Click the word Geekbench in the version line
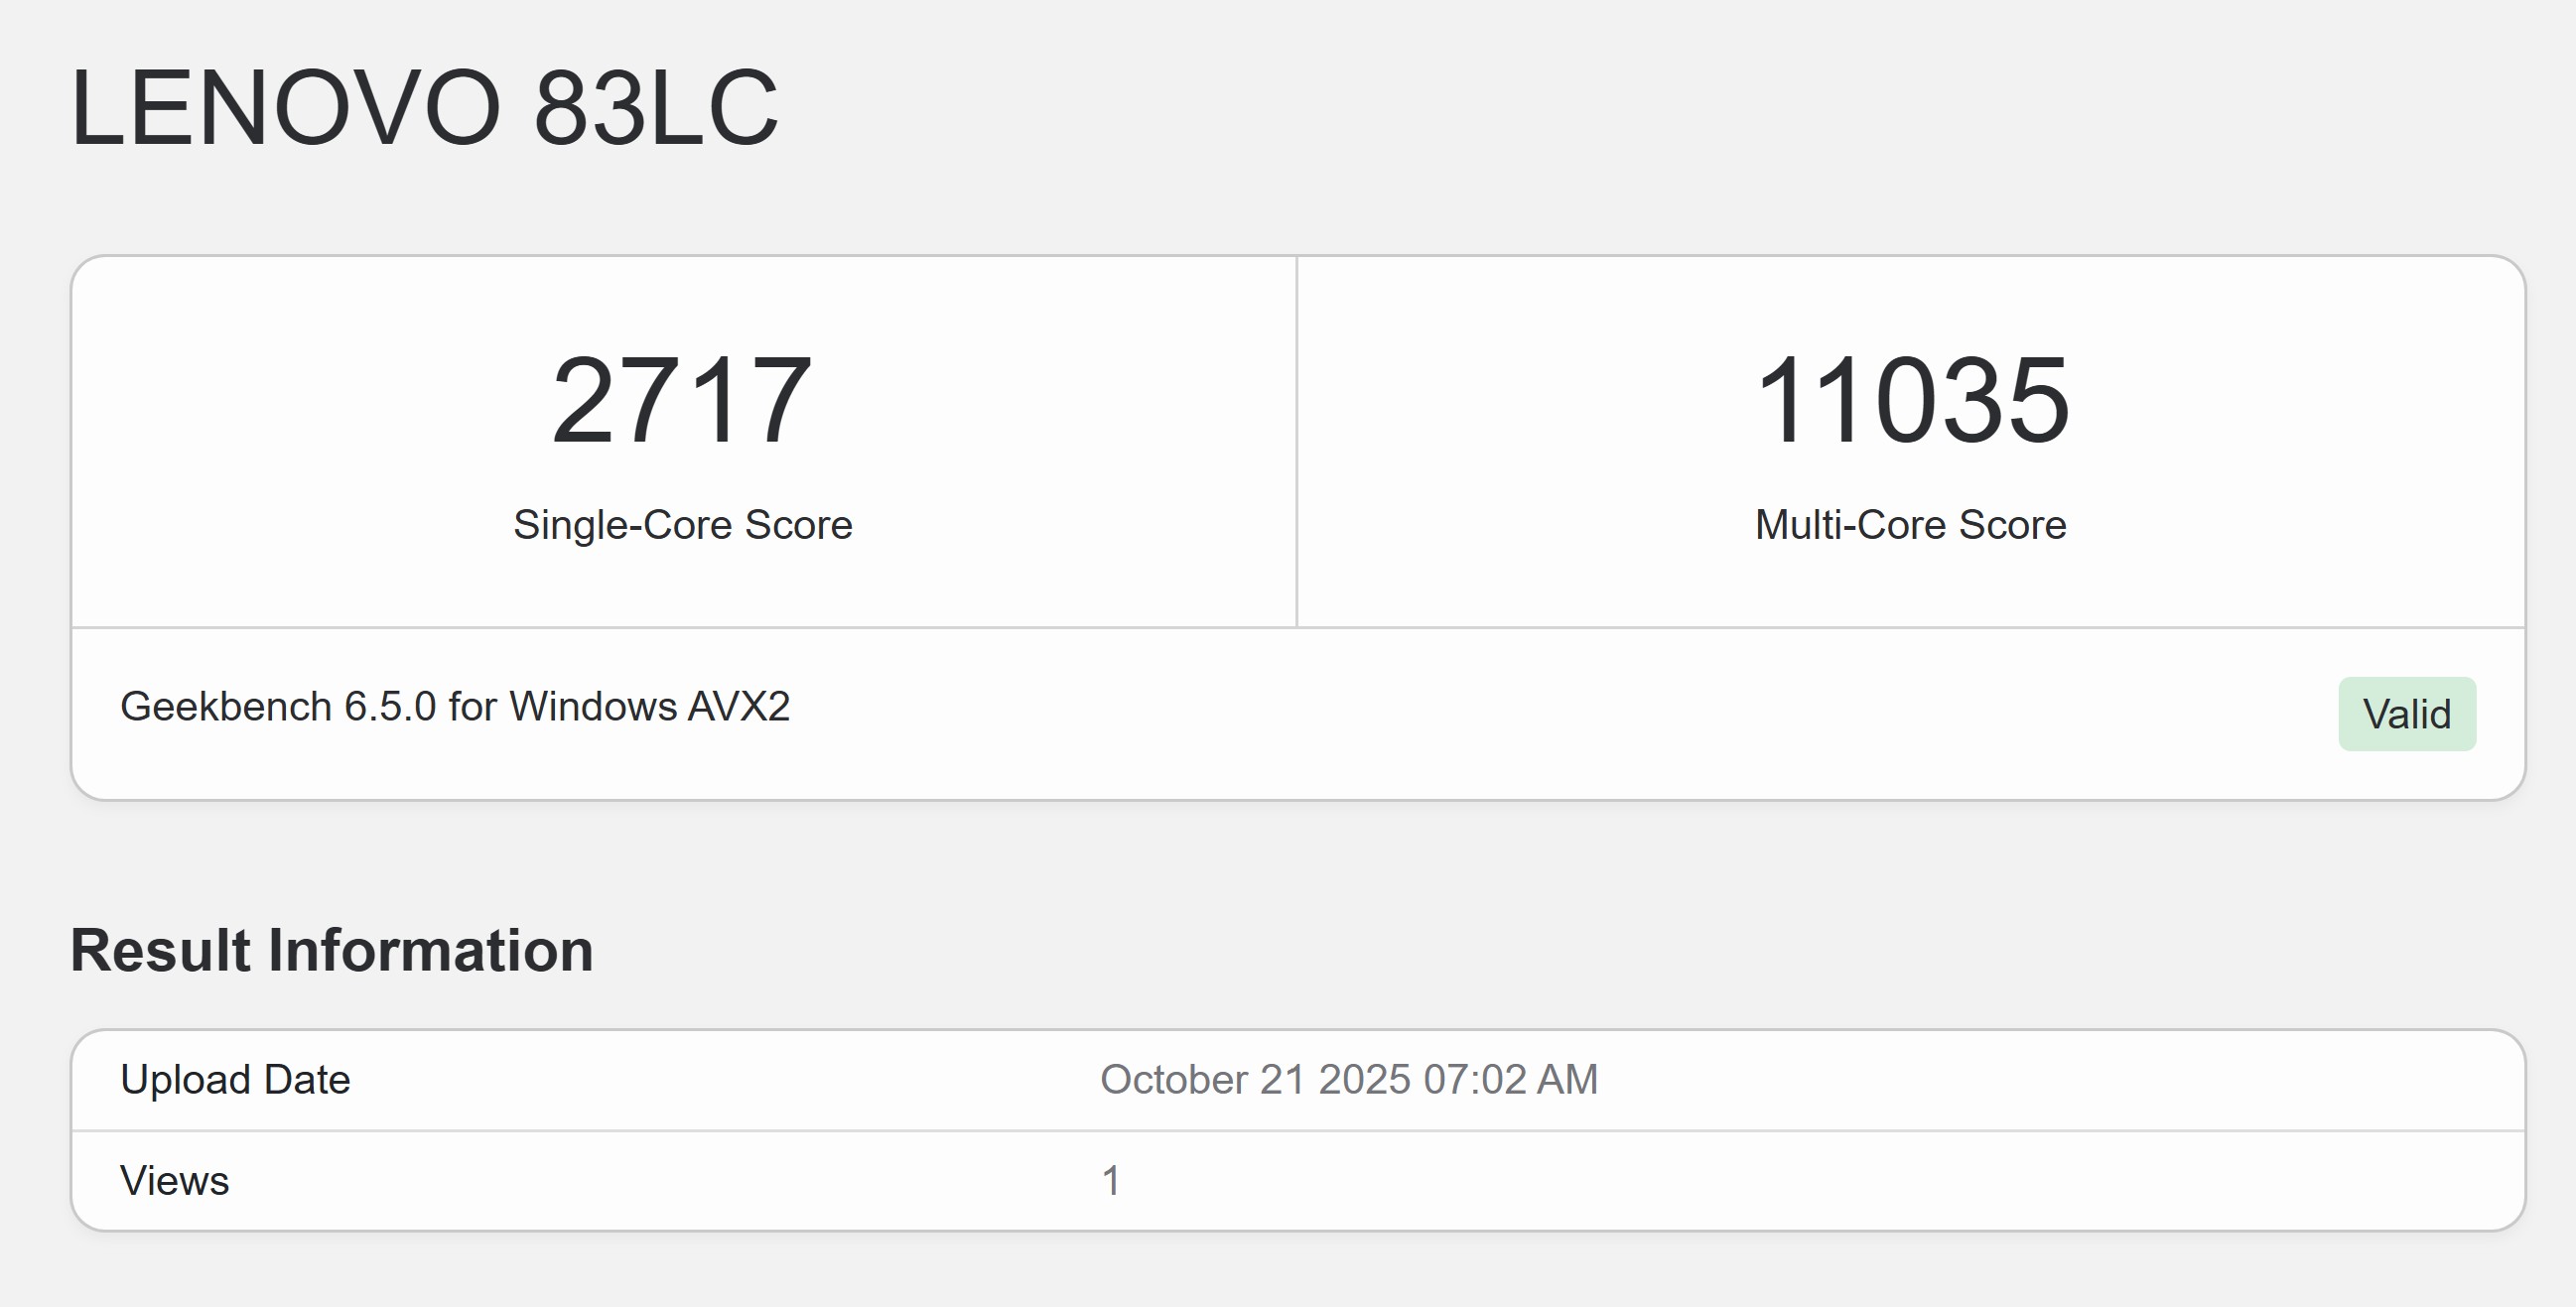 (x=225, y=707)
